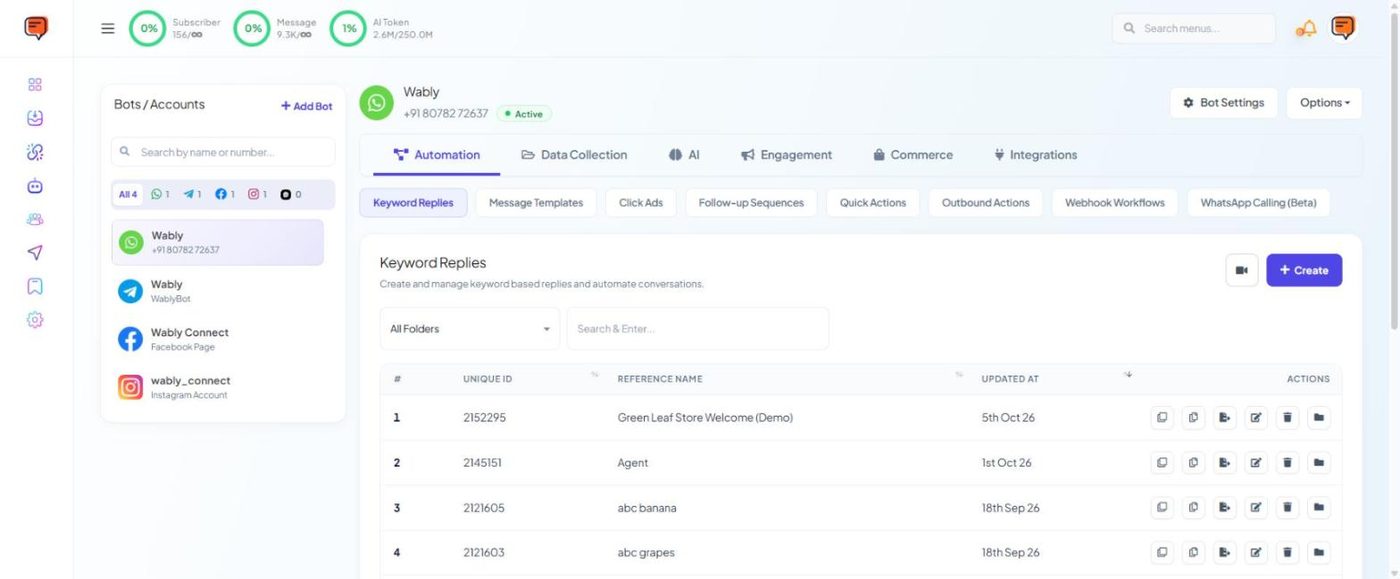This screenshot has width=1400, height=579.
Task: Move Agent reply to folder icon
Action: click(x=1319, y=463)
